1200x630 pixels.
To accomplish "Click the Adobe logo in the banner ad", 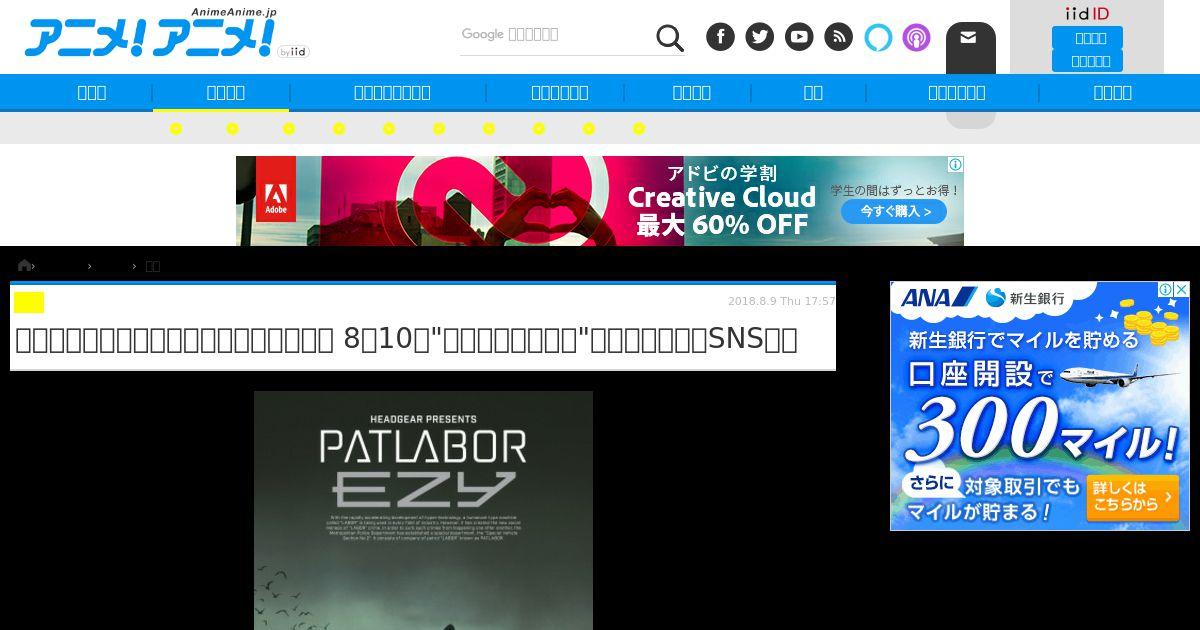I will tap(276, 188).
